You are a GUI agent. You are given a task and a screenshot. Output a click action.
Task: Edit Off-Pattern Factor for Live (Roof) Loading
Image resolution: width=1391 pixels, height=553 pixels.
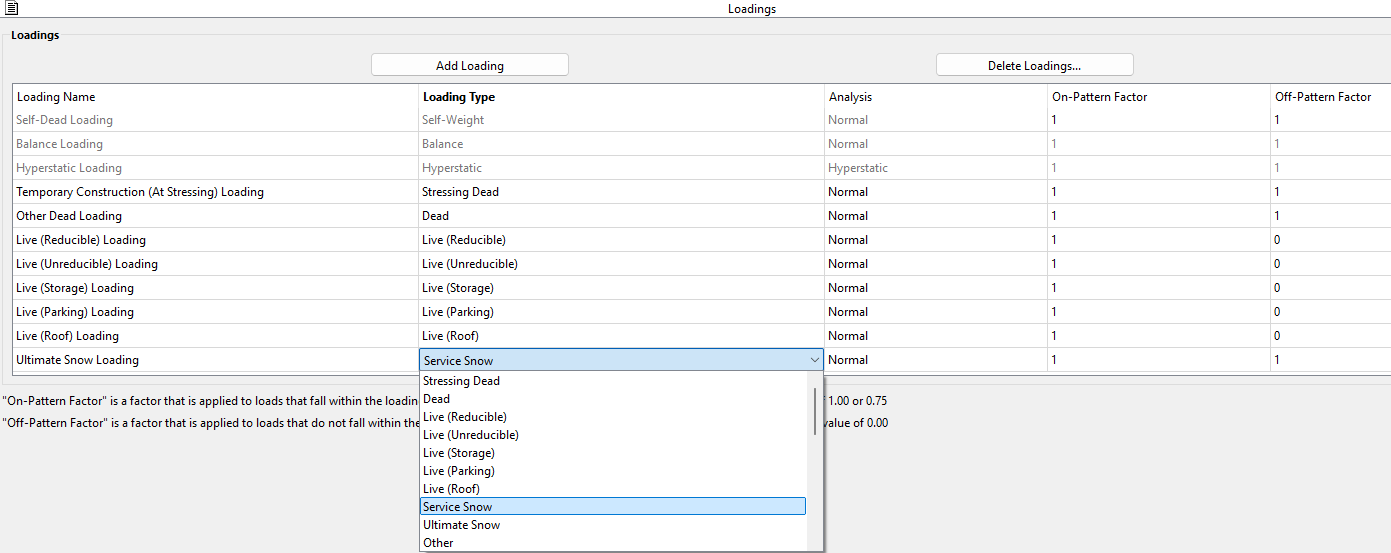pyautogui.click(x=1330, y=336)
